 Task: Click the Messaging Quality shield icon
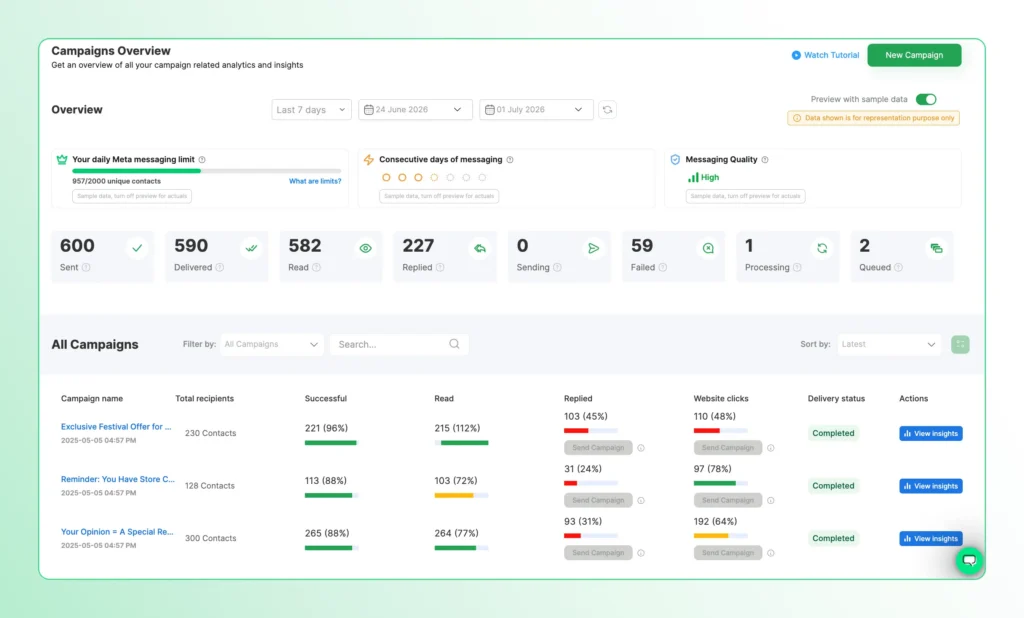(675, 159)
